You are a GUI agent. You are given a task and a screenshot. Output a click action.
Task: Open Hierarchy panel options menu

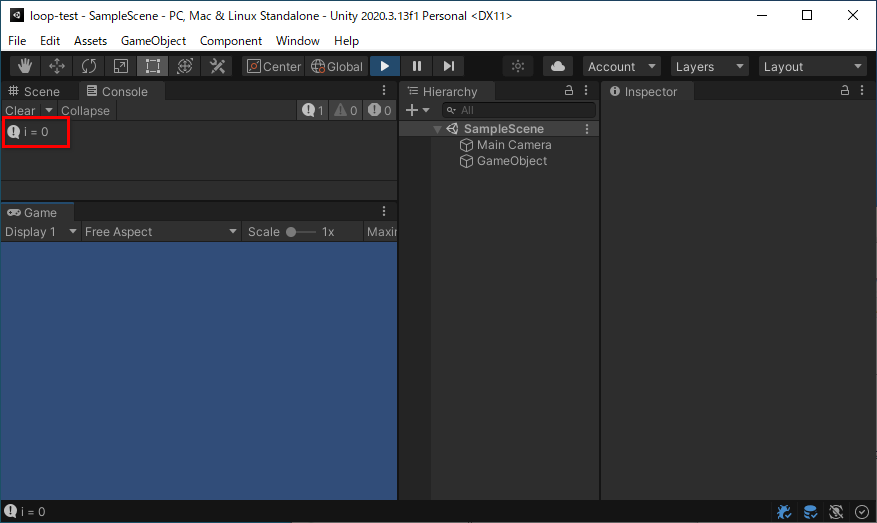coord(586,91)
